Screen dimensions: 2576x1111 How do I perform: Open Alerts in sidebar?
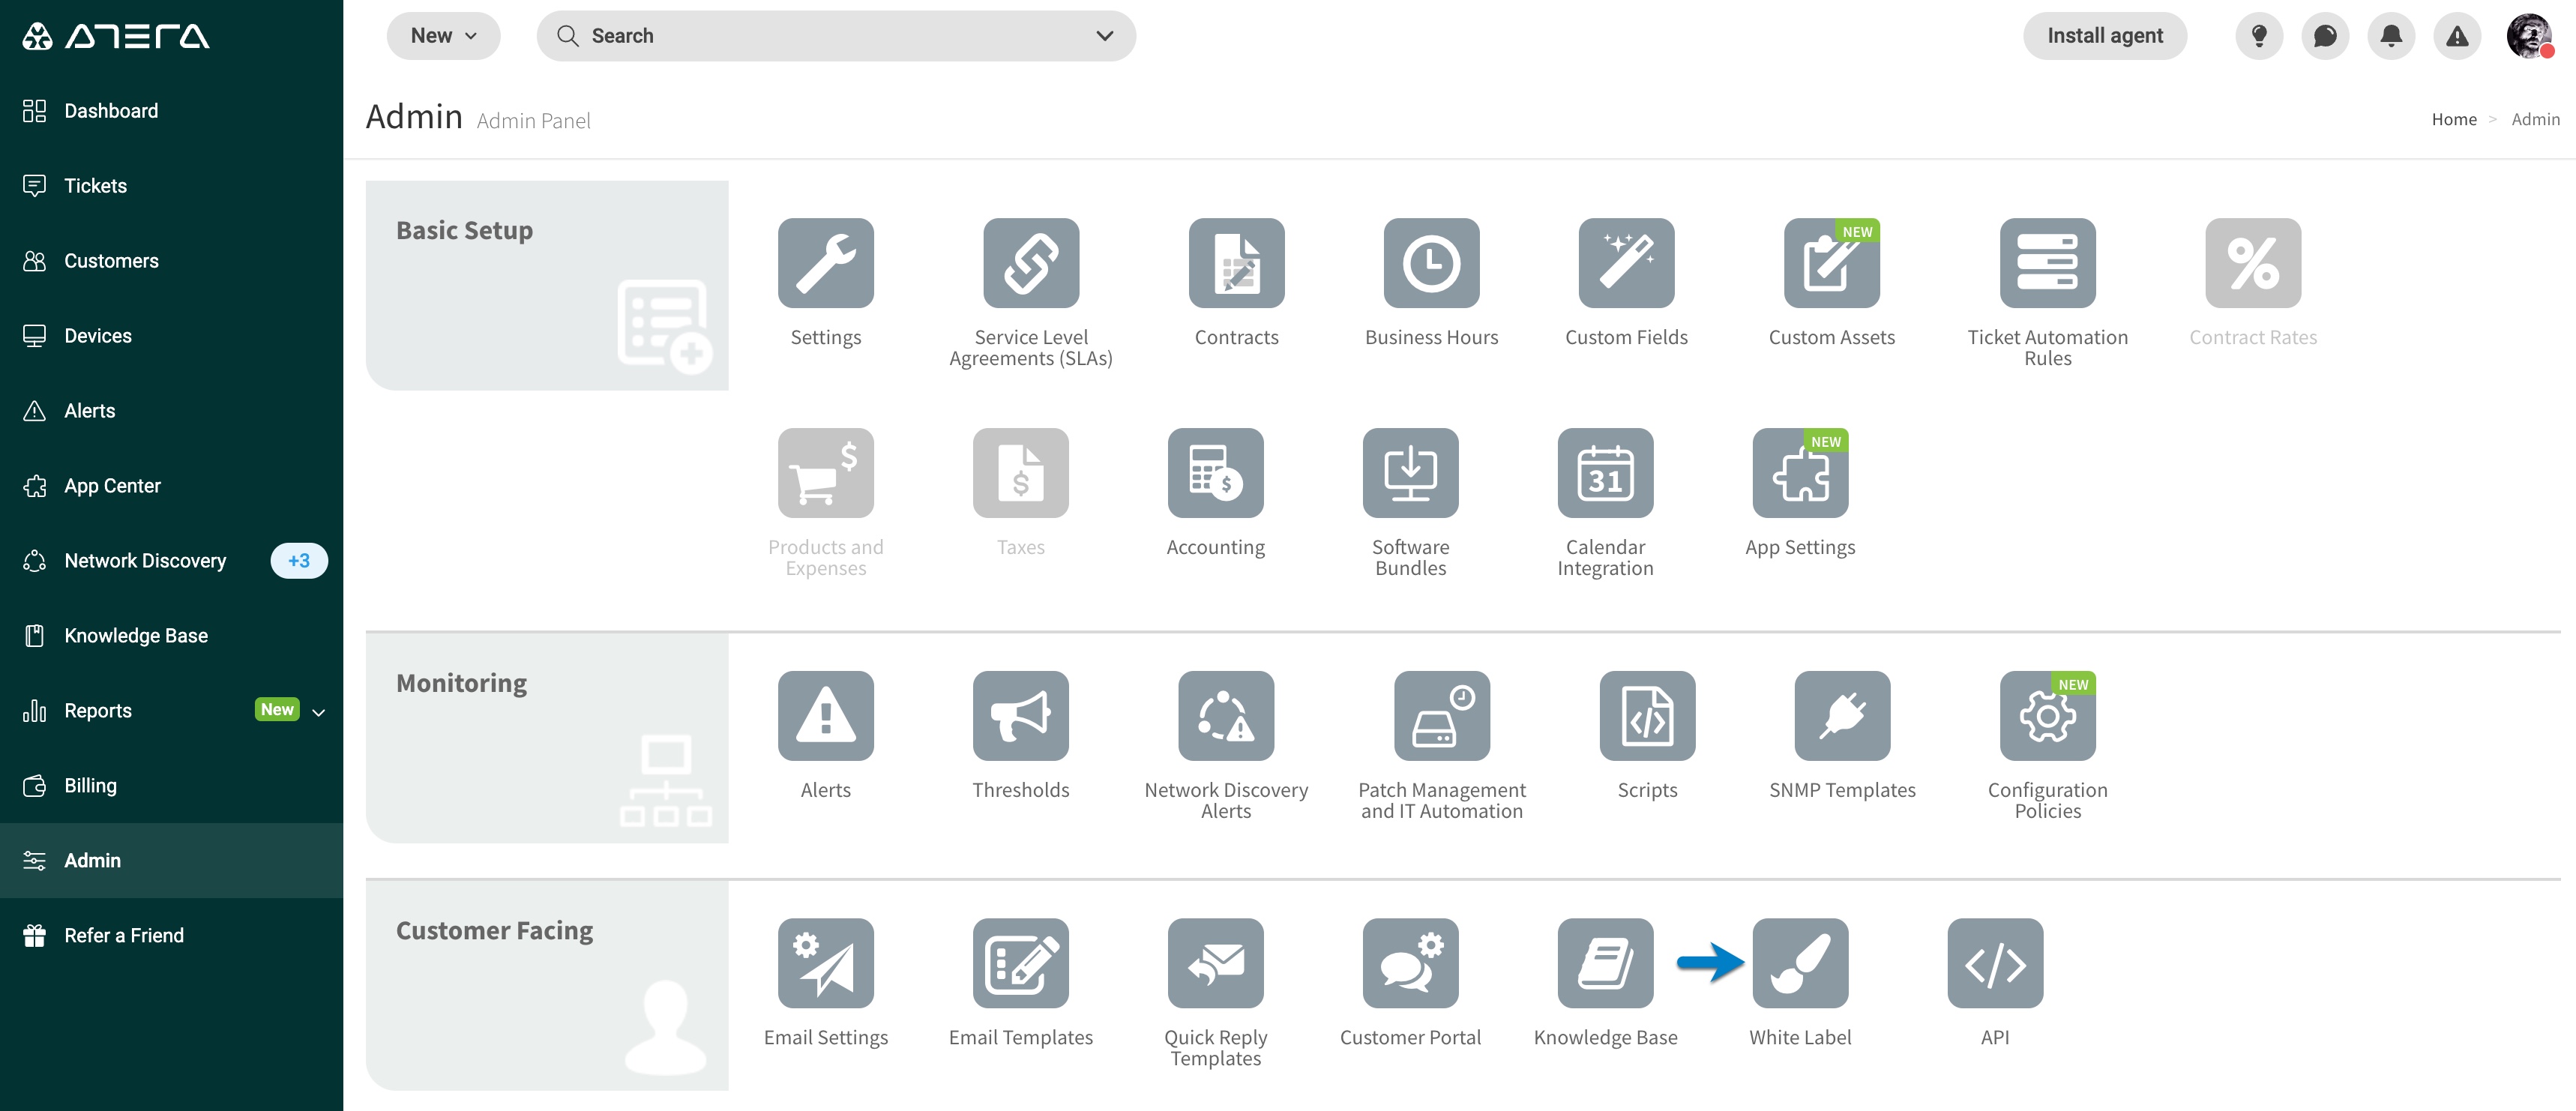pos(171,411)
